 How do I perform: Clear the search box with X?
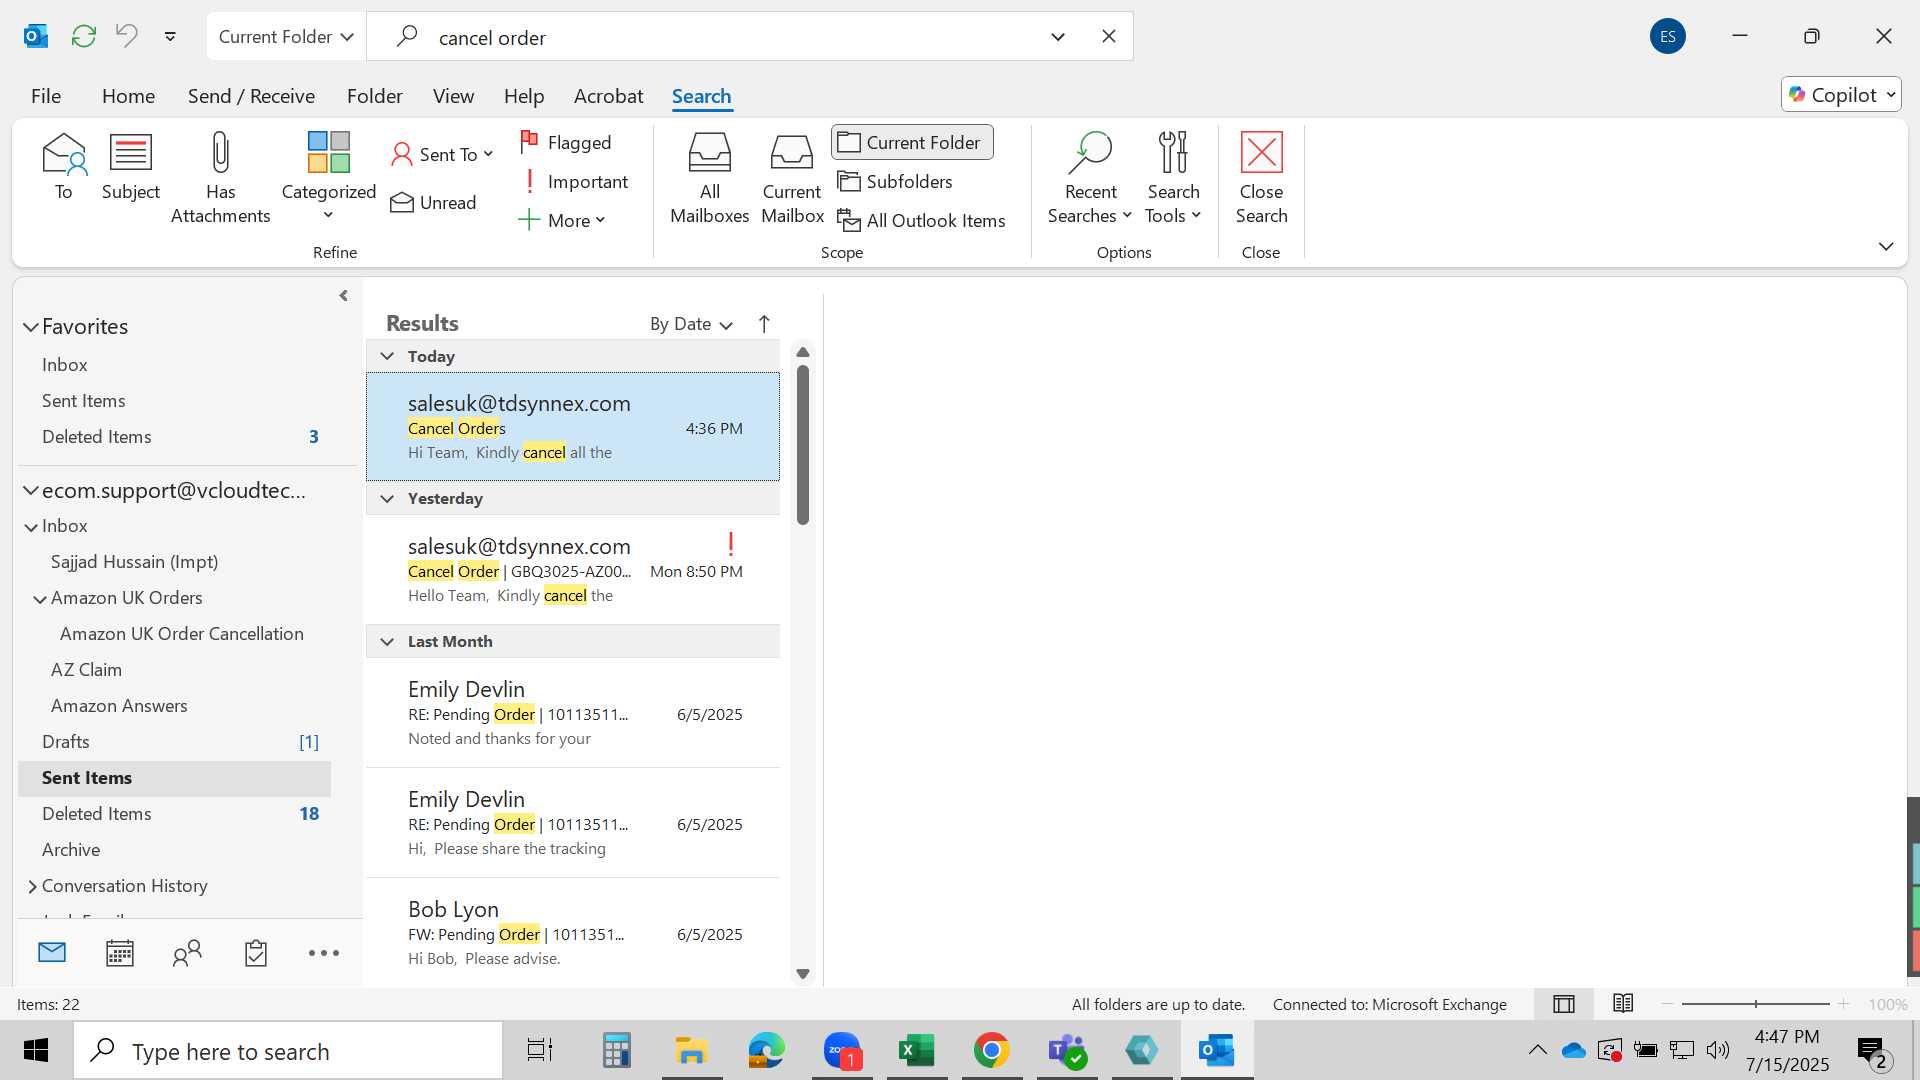click(x=1108, y=36)
